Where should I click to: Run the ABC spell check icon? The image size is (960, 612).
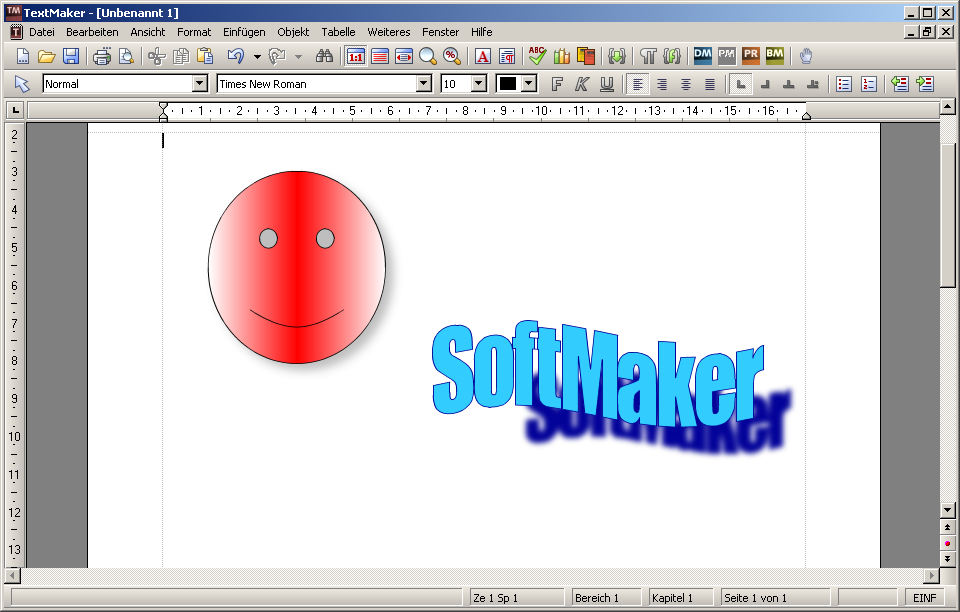point(537,56)
